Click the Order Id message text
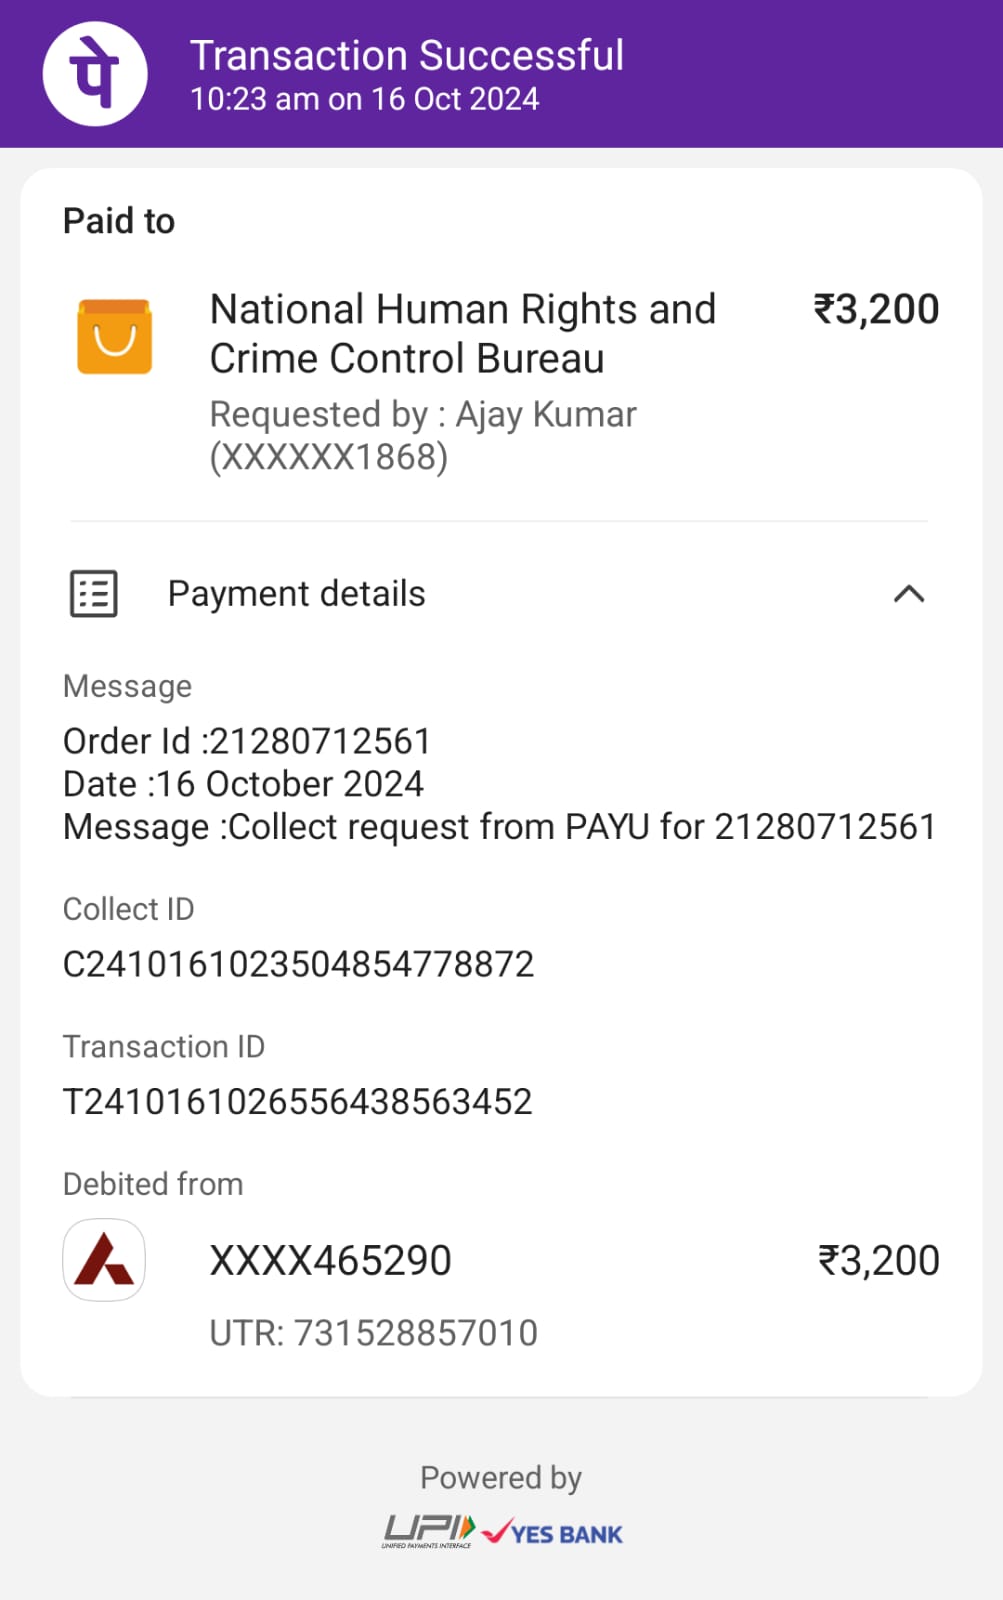 click(246, 741)
